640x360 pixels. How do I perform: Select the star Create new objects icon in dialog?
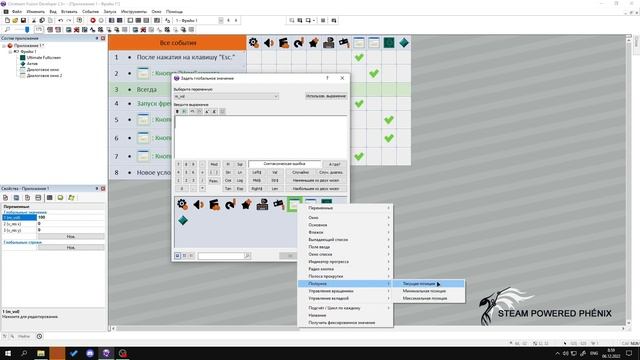[246, 204]
